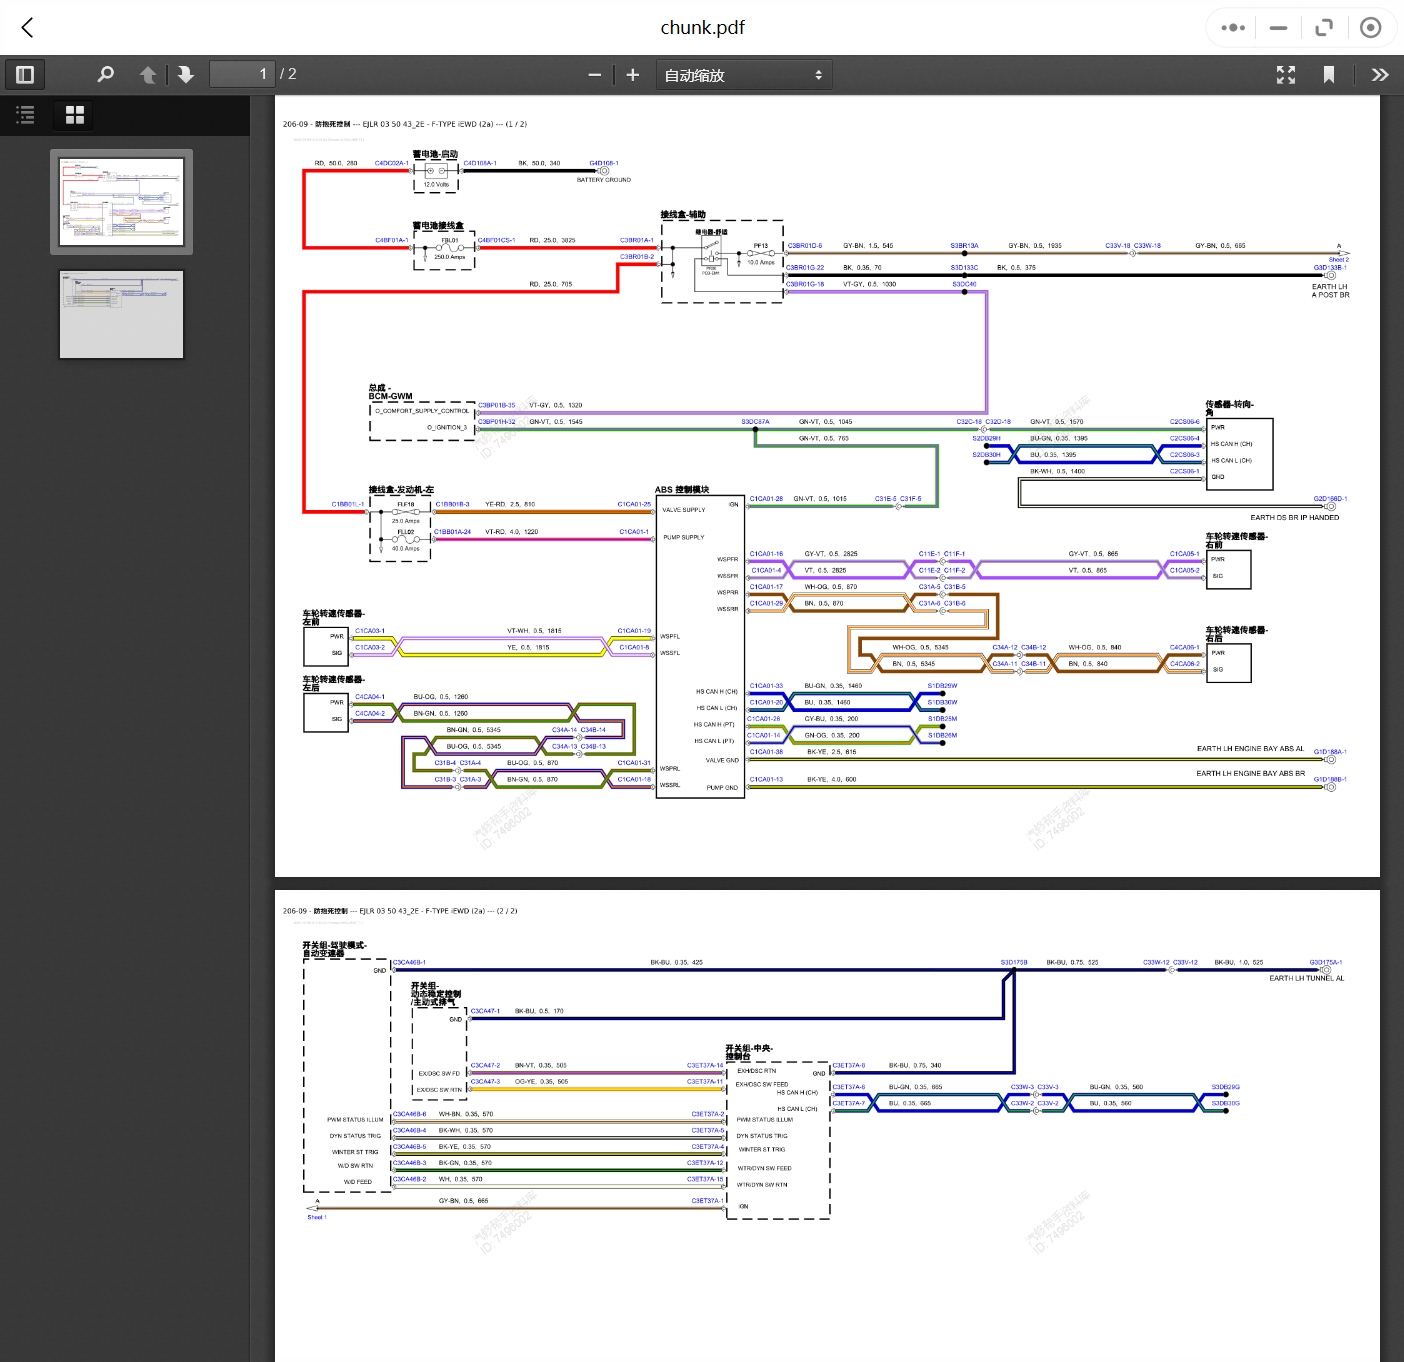Enter presentation fullscreen mode
This screenshot has width=1404, height=1362.
point(1286,75)
